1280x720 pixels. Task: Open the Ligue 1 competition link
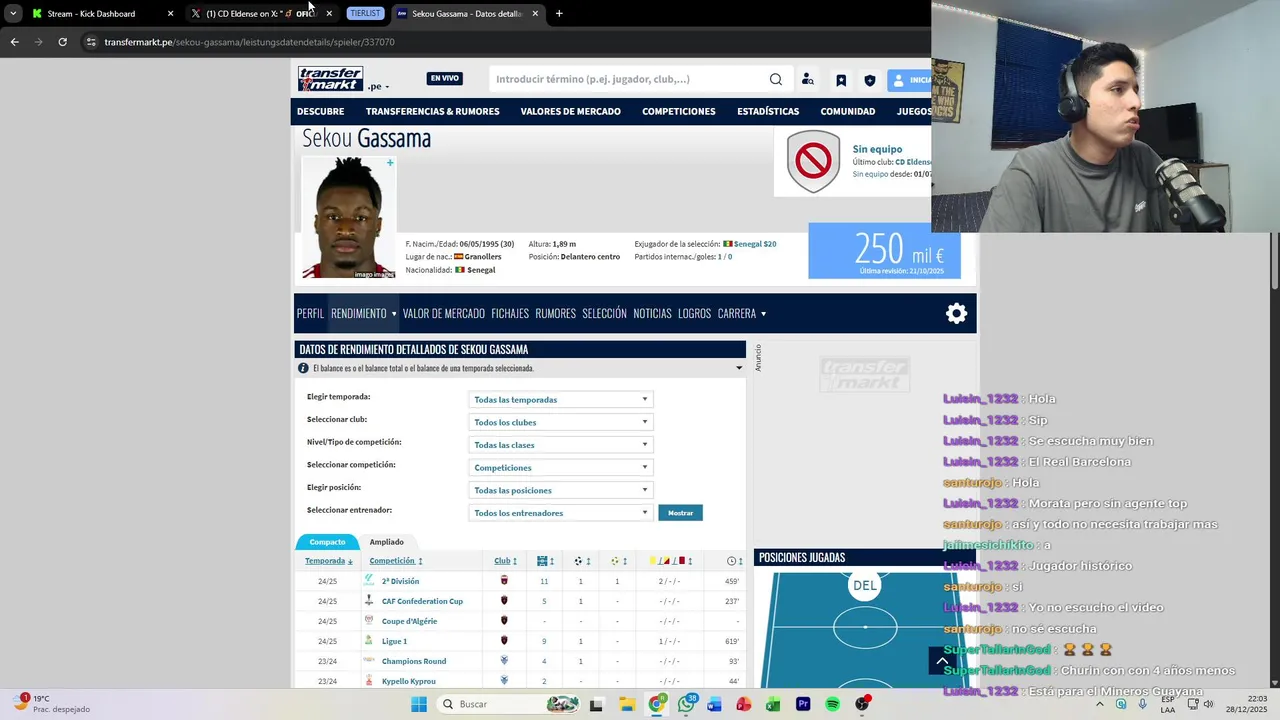pos(394,641)
